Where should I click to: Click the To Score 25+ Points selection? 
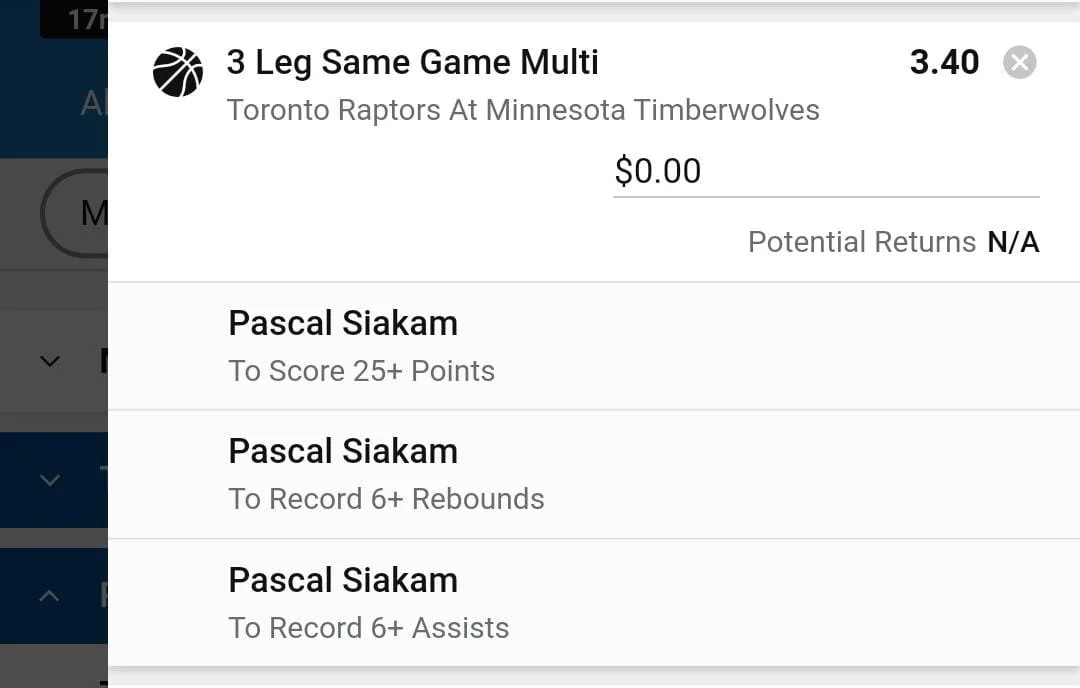pos(361,371)
